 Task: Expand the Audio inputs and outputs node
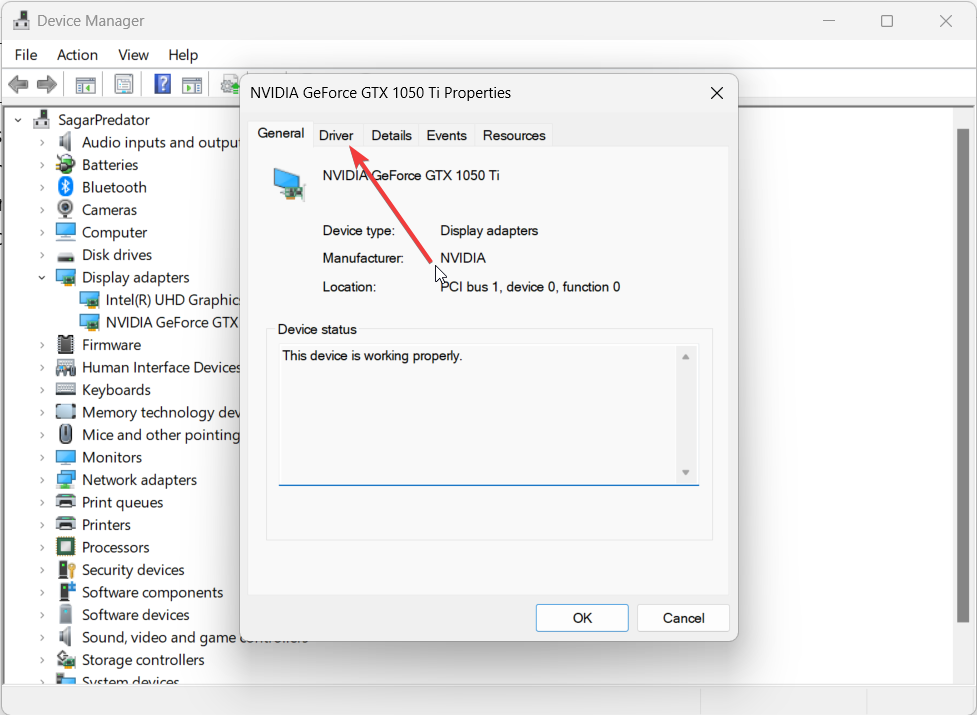42,143
